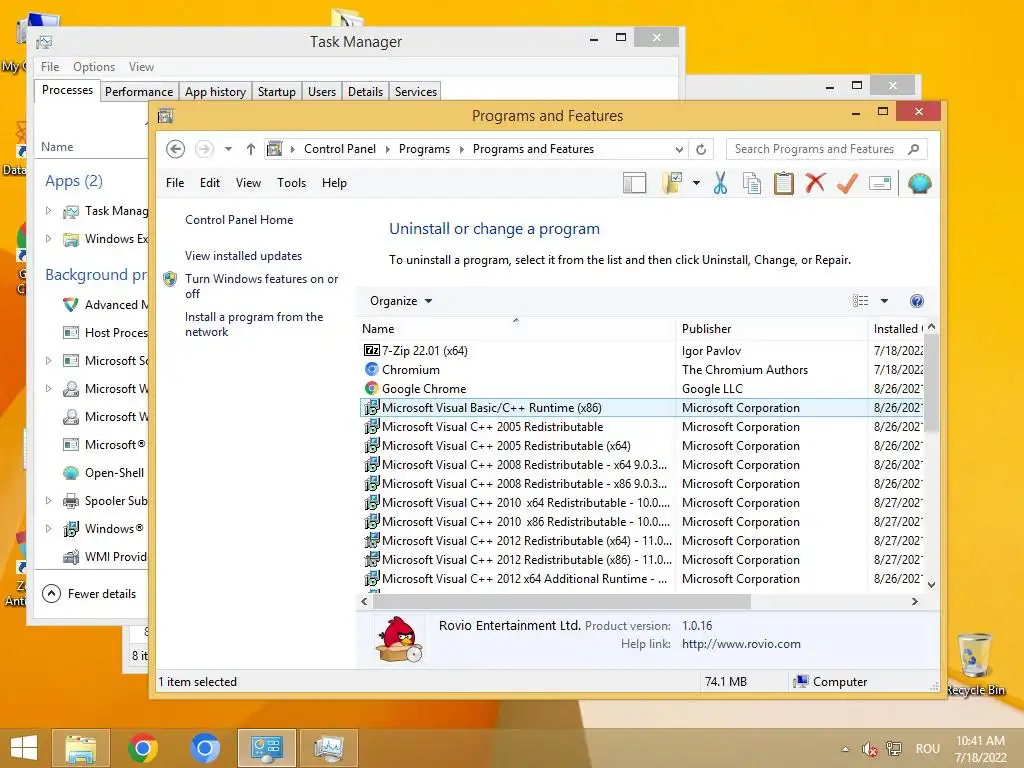Image resolution: width=1024 pixels, height=768 pixels.
Task: Sort by the Publisher column header
Action: click(x=771, y=328)
